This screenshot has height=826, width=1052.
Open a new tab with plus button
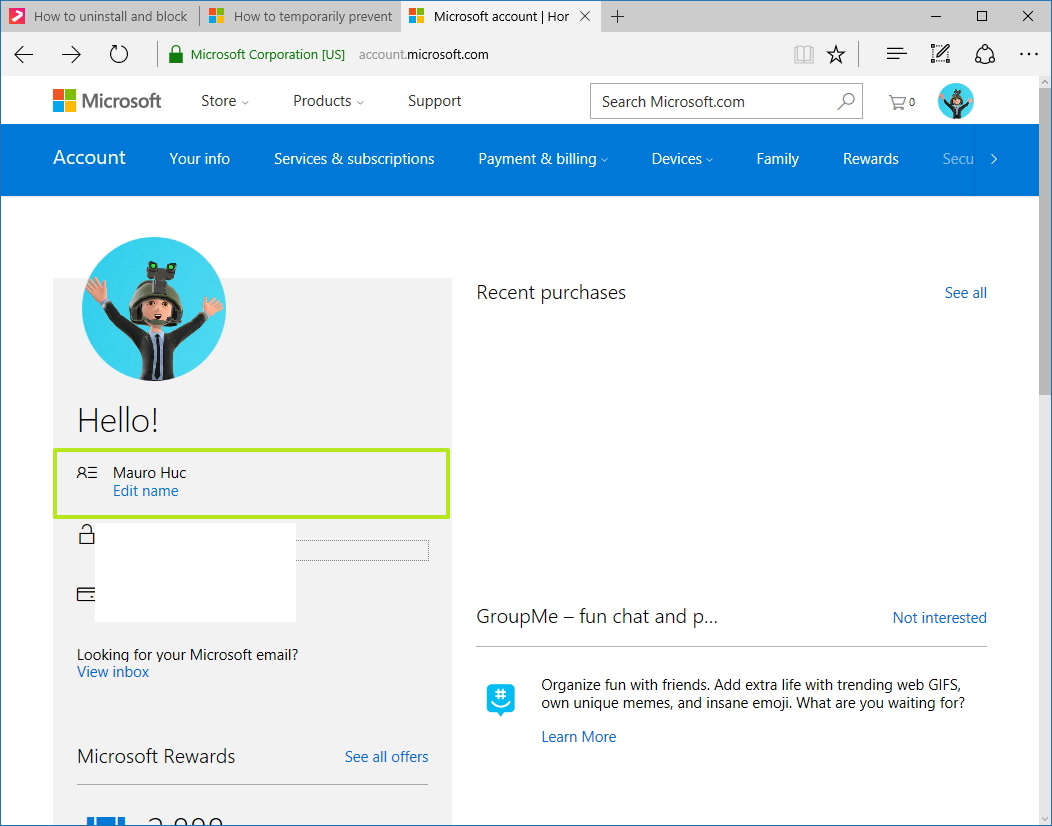click(617, 17)
